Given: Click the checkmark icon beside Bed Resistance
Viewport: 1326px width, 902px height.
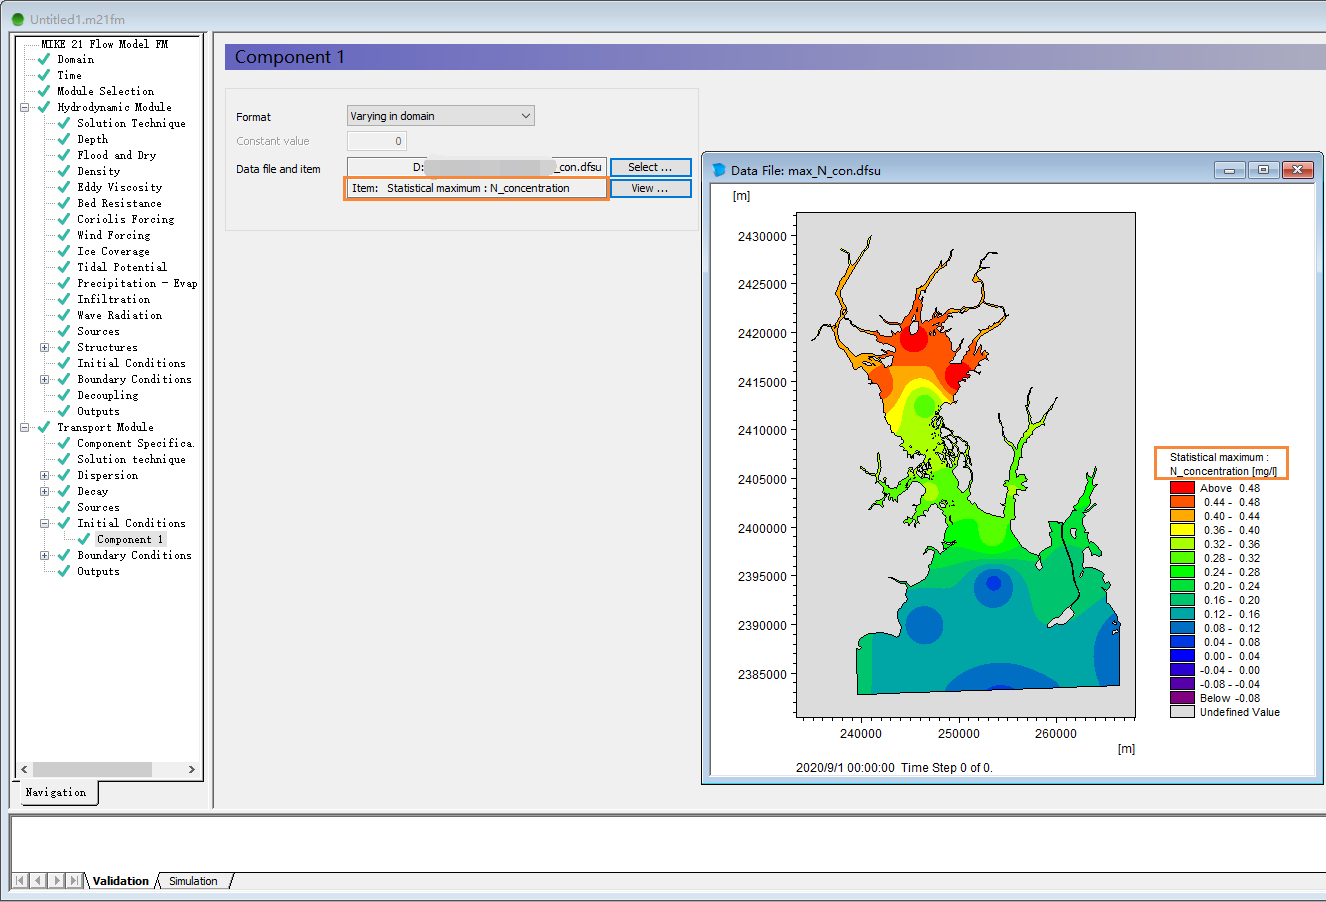Looking at the screenshot, I should pyautogui.click(x=64, y=204).
